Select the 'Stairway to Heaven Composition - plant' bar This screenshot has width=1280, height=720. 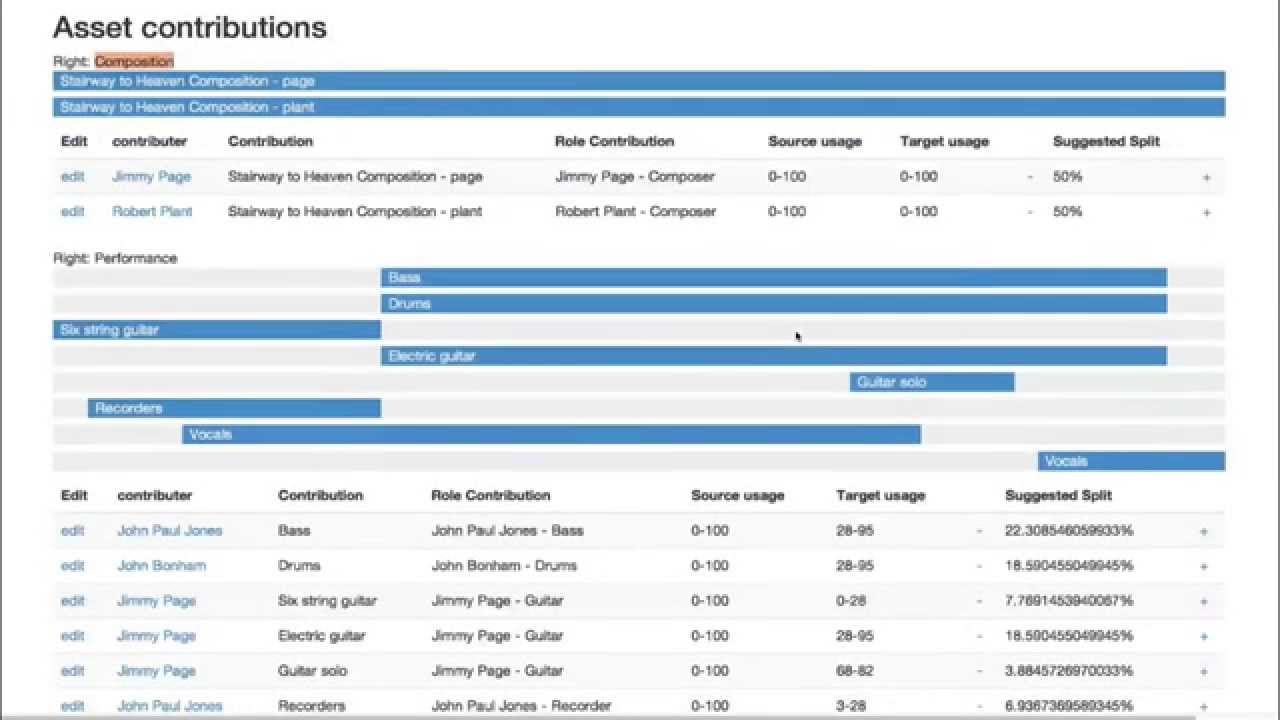pos(639,107)
